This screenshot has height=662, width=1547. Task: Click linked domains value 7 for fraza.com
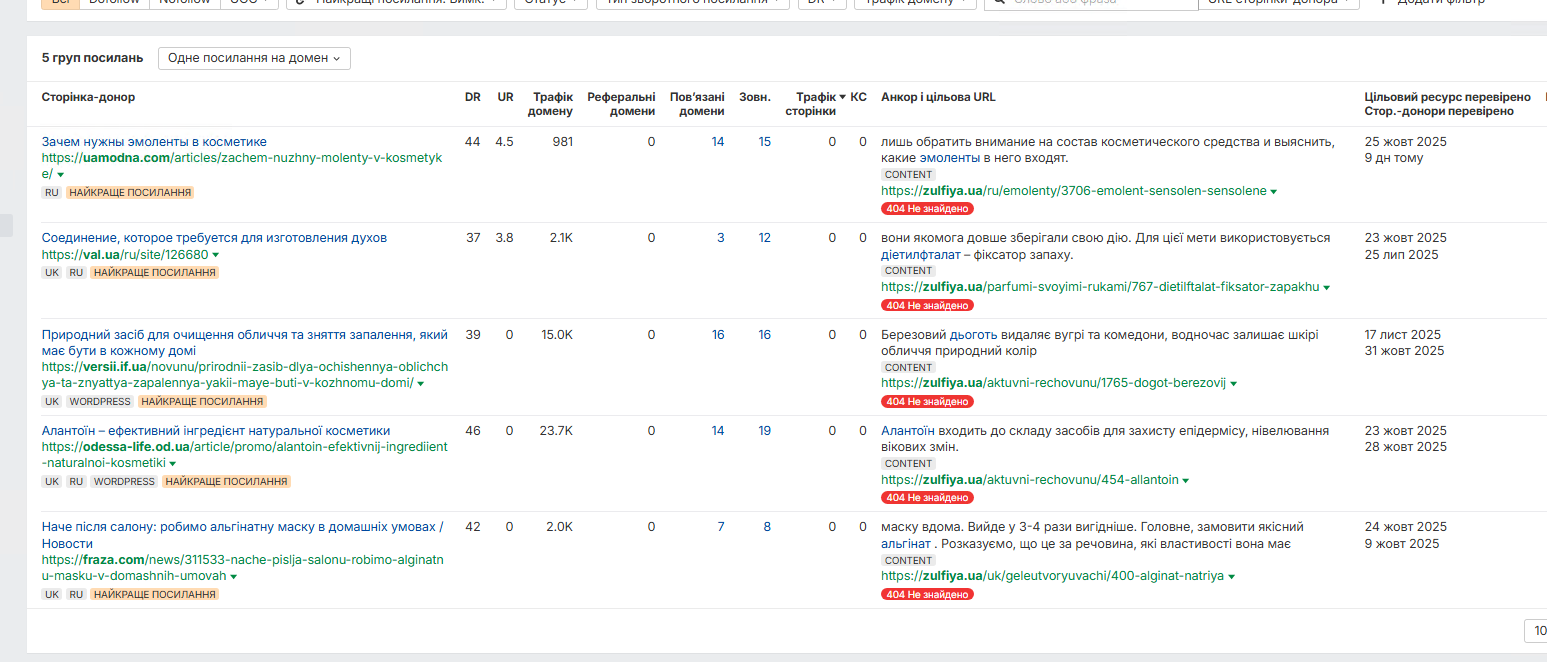click(721, 527)
